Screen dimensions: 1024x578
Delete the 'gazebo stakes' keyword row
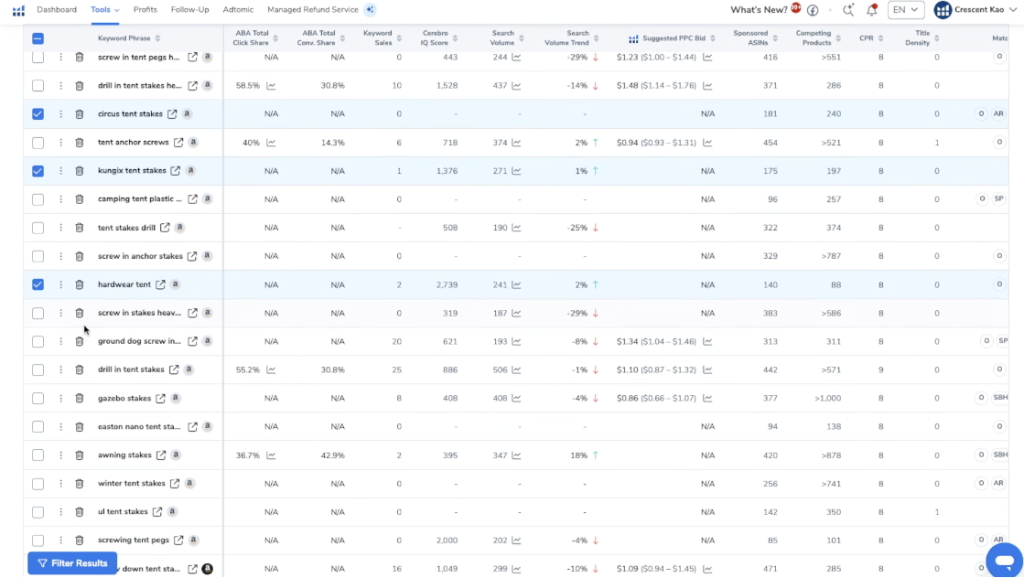click(79, 399)
